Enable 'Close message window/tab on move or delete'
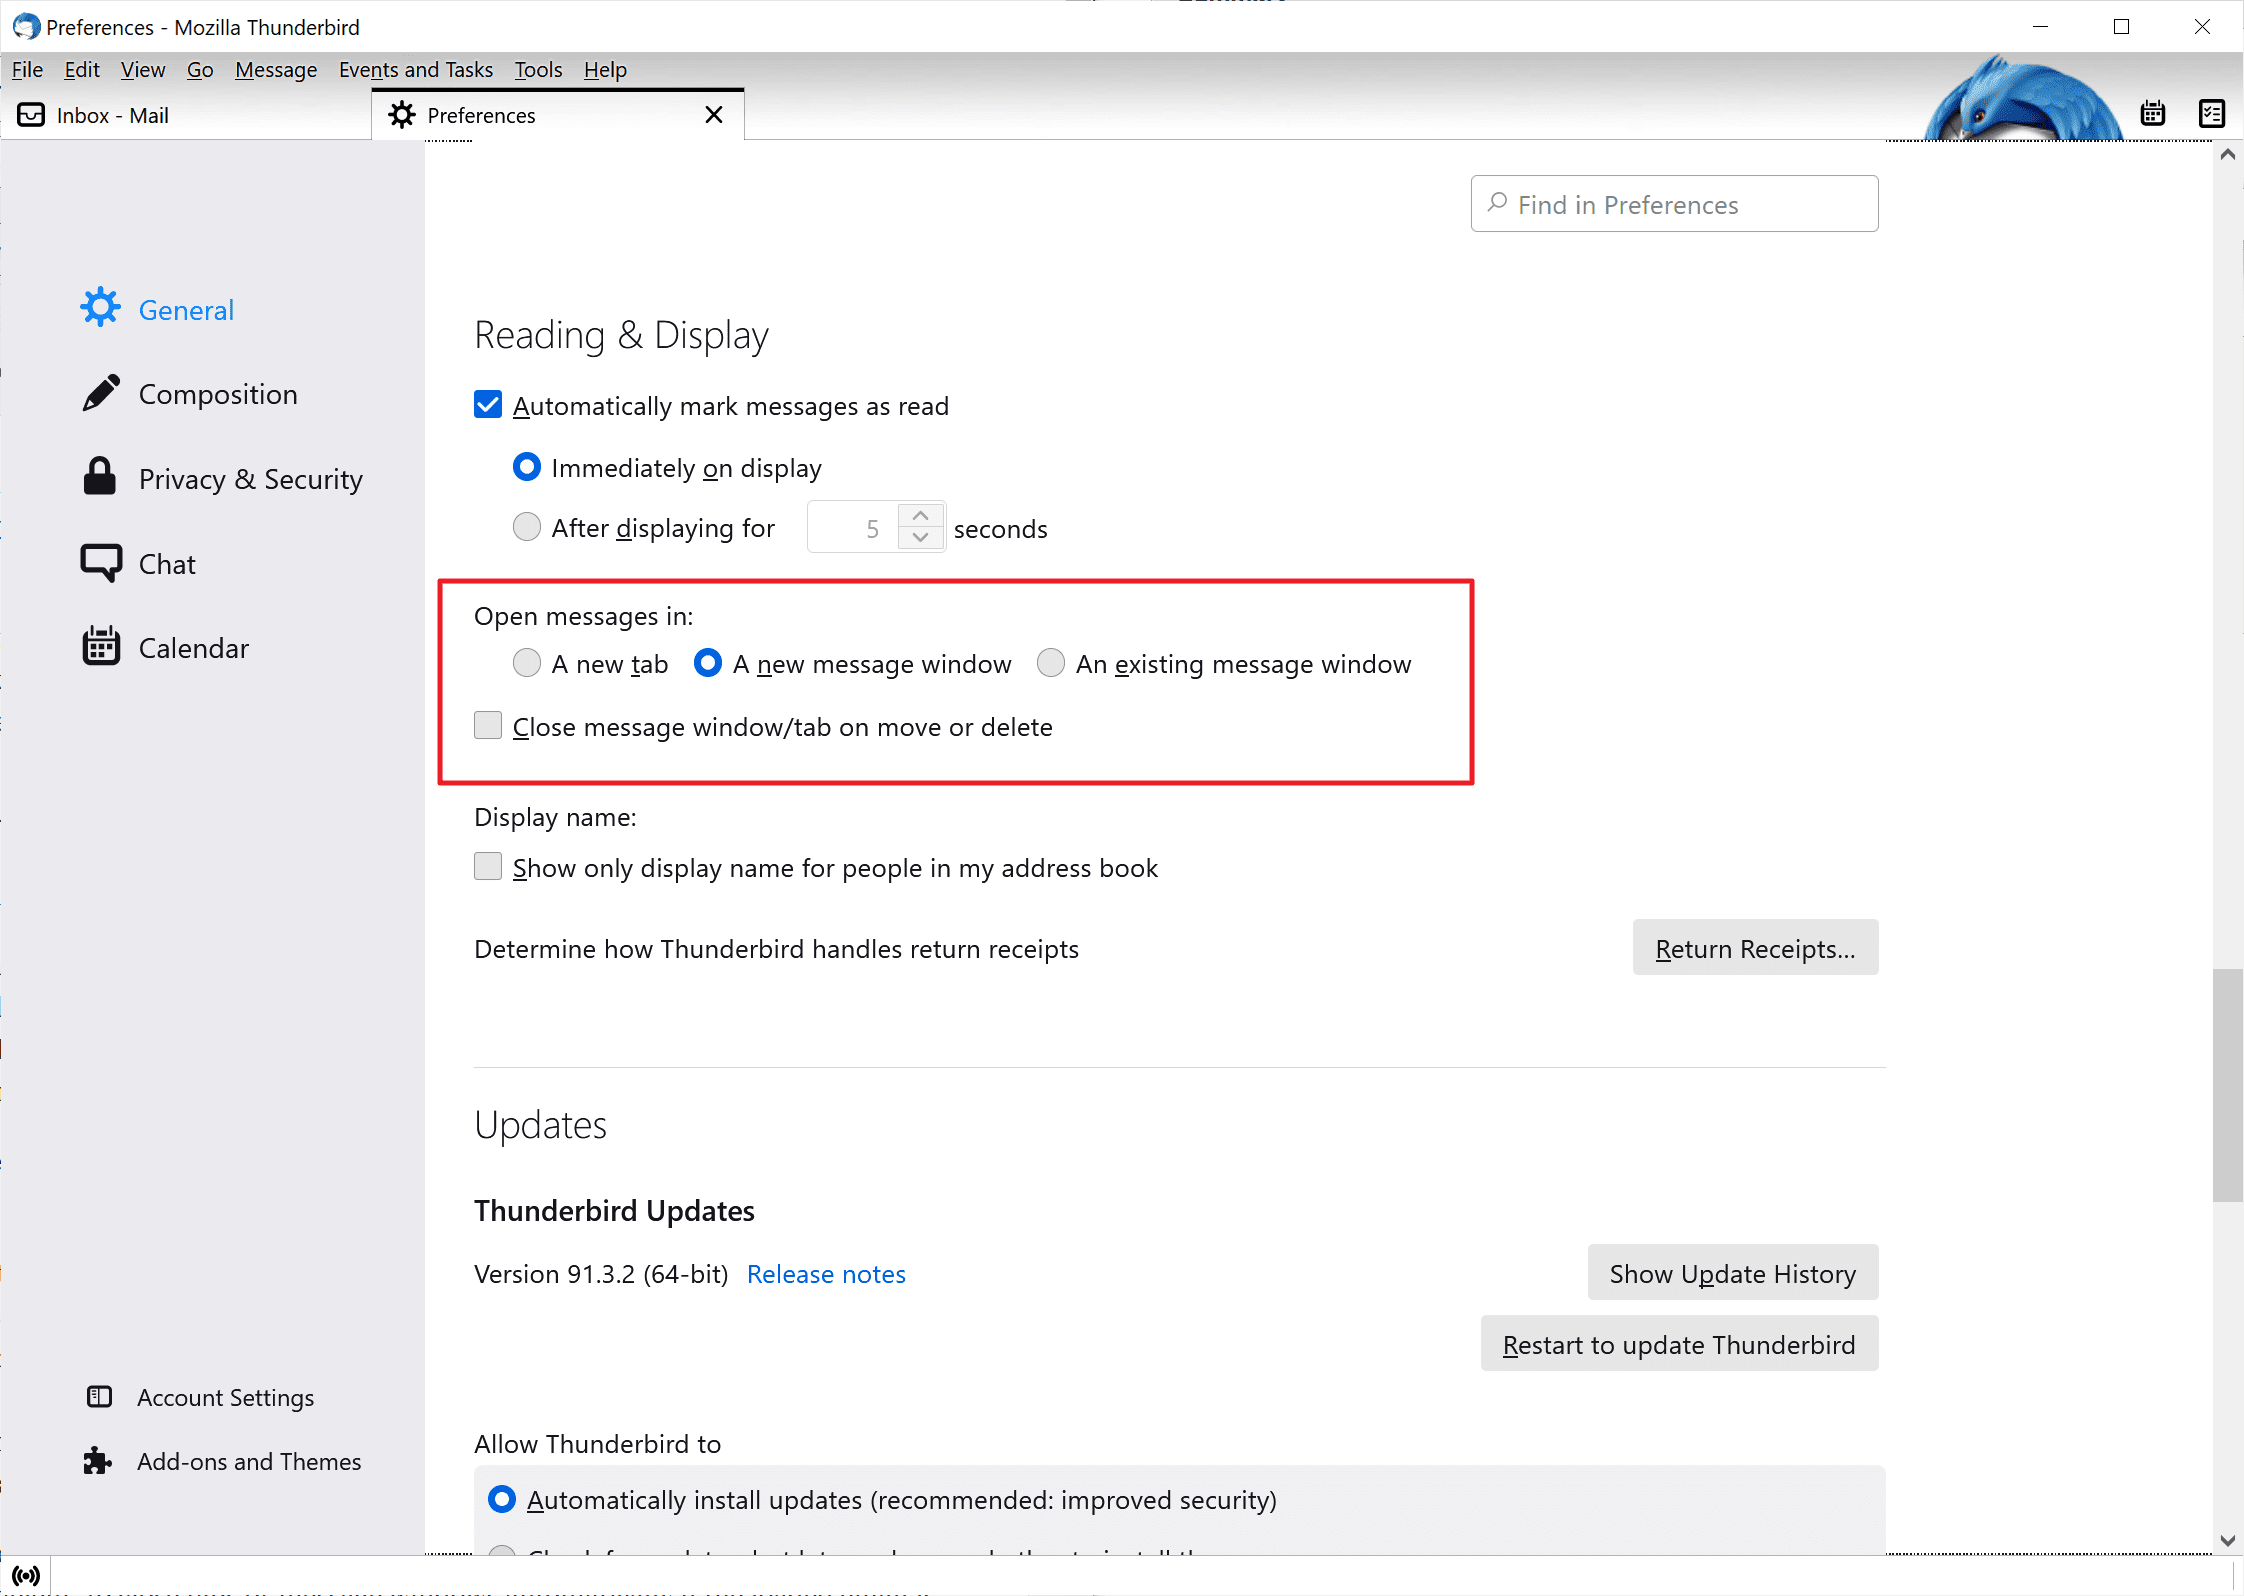This screenshot has width=2244, height=1596. 491,725
